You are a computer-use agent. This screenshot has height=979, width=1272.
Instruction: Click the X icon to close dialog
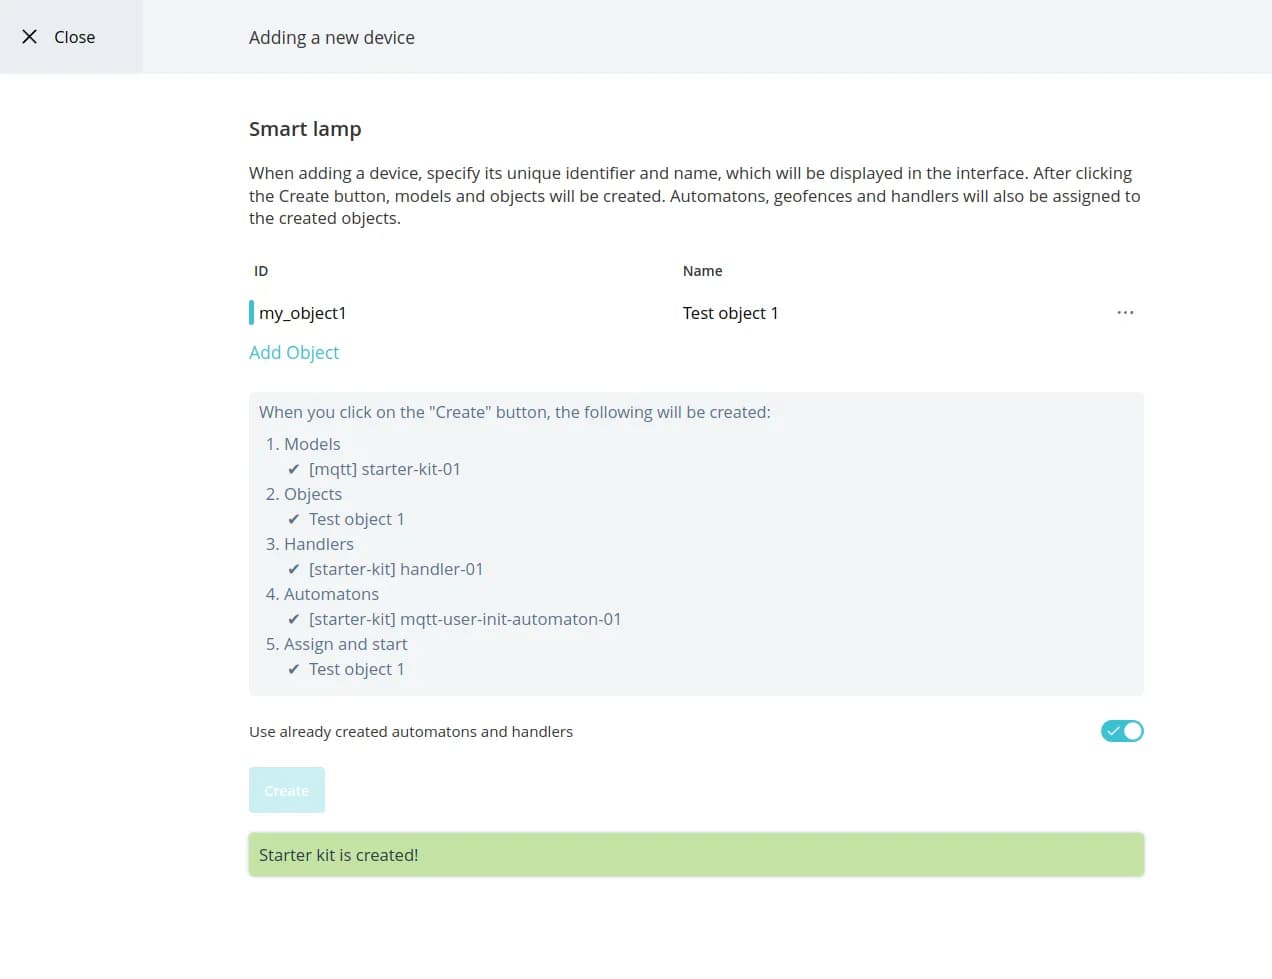(x=30, y=37)
